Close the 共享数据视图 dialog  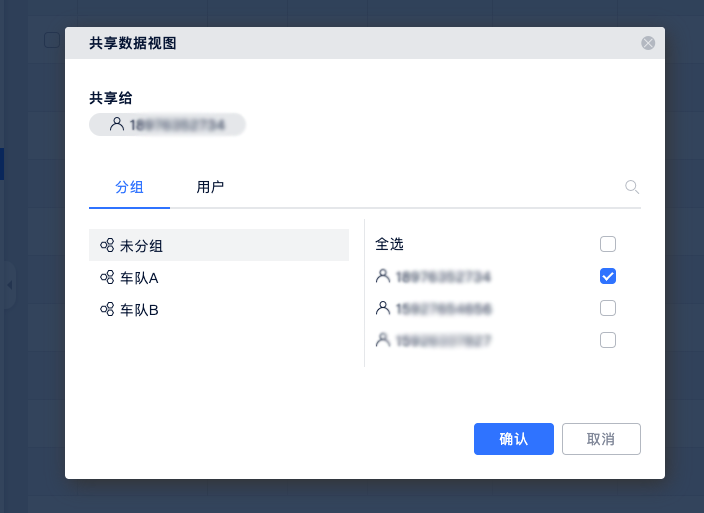(648, 43)
